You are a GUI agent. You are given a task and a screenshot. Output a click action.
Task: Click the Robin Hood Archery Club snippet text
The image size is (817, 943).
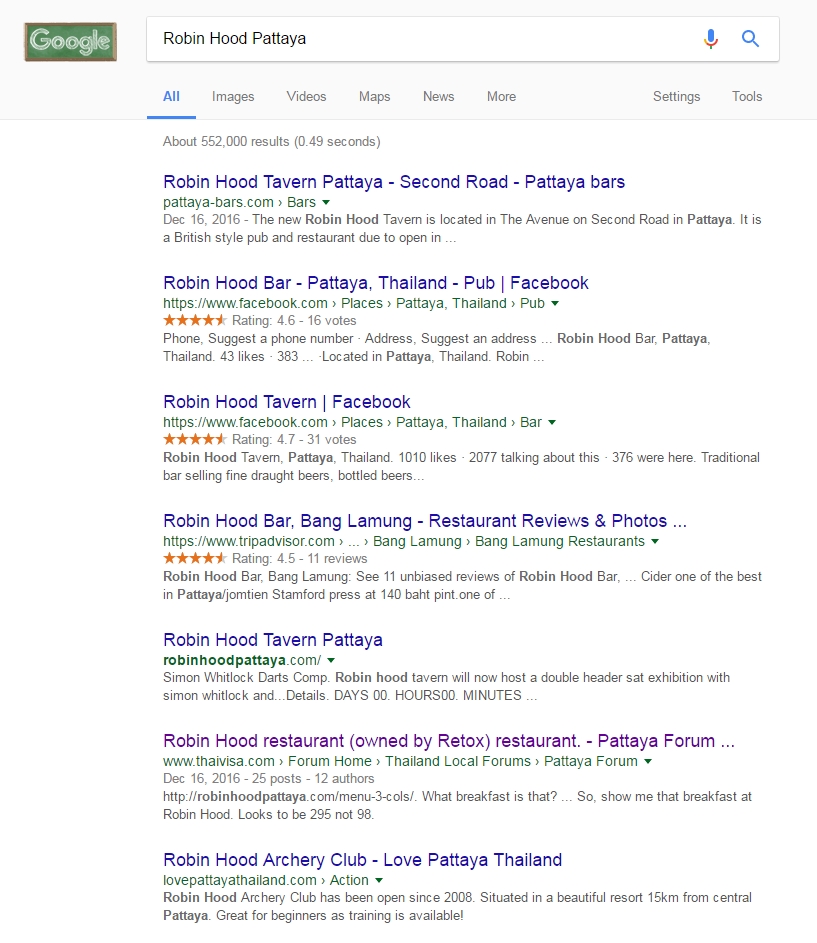[457, 906]
